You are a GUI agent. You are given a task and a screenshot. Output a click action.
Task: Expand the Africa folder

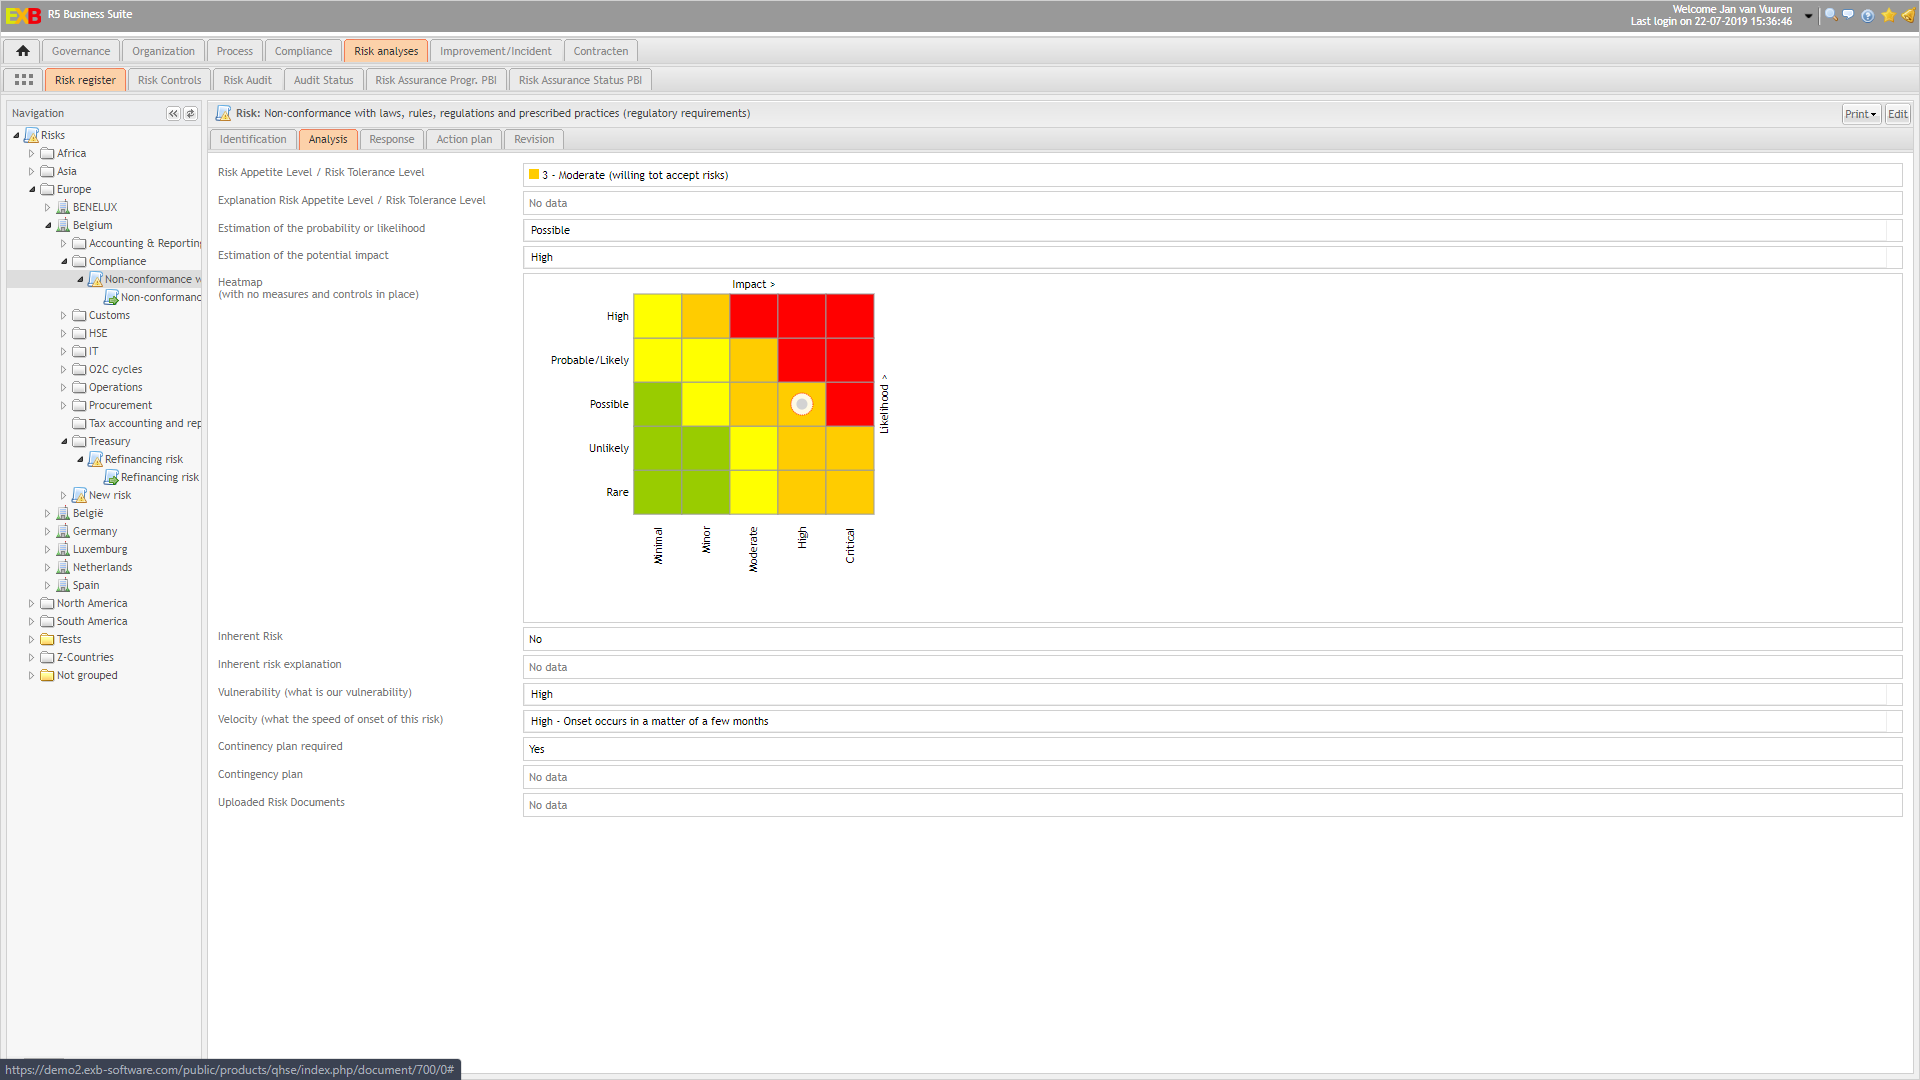(31, 154)
